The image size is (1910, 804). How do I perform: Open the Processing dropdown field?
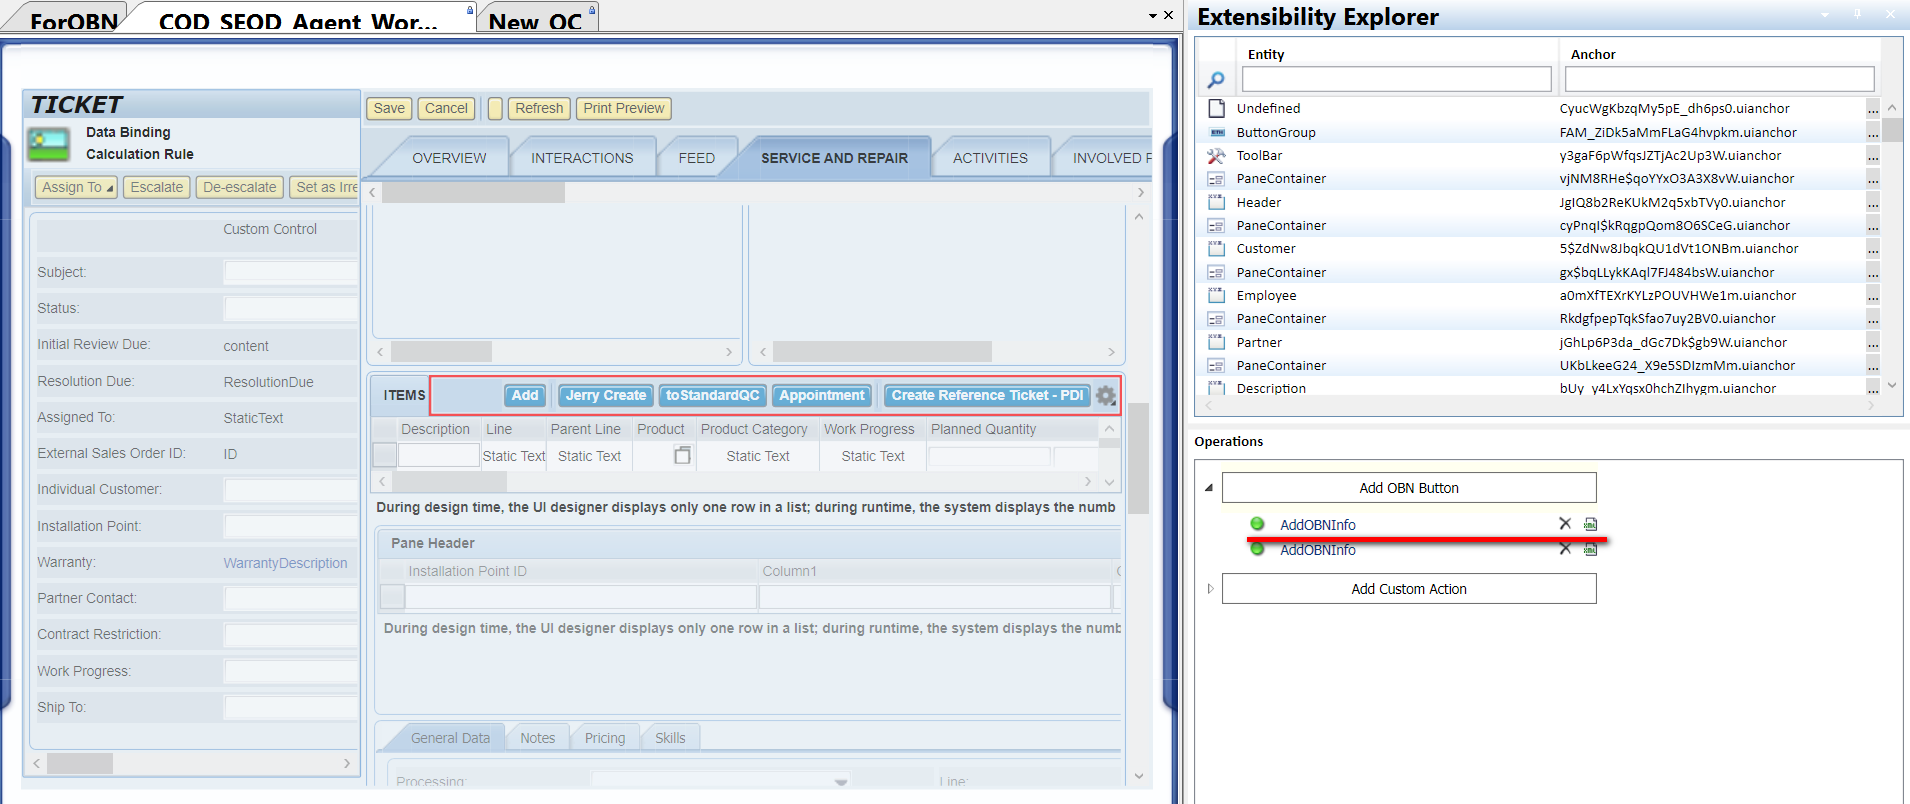pyautogui.click(x=721, y=781)
